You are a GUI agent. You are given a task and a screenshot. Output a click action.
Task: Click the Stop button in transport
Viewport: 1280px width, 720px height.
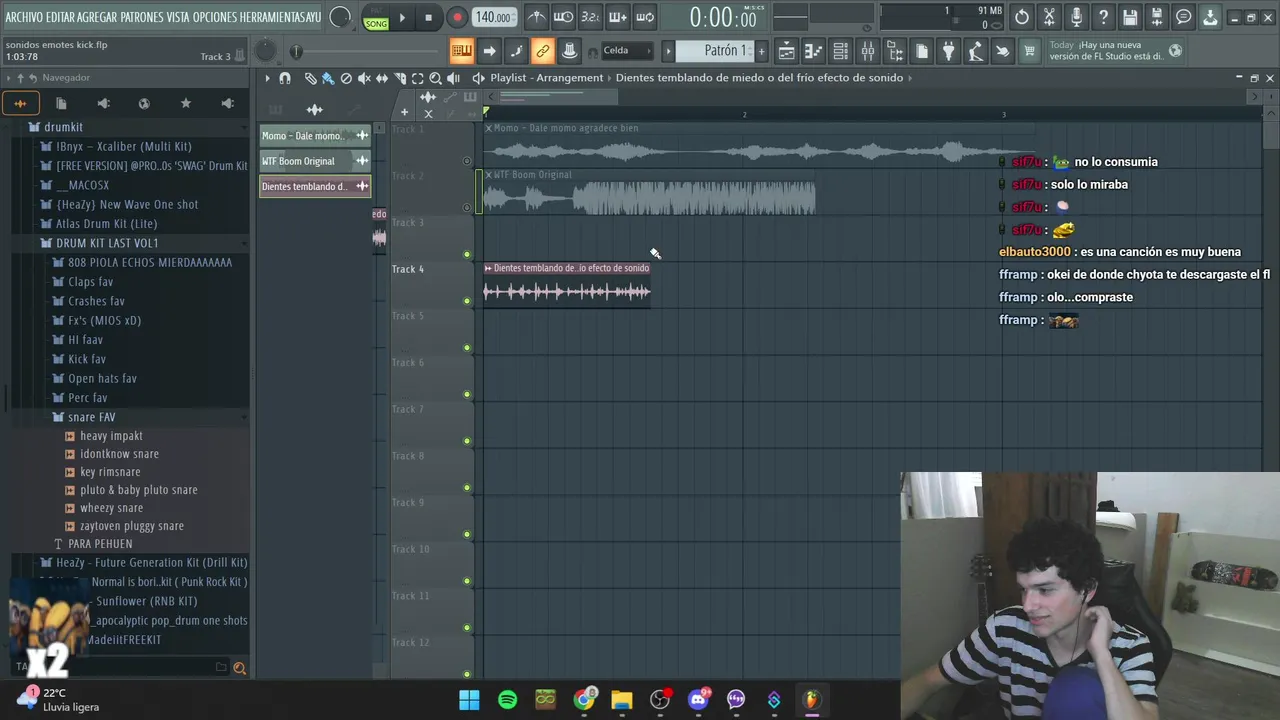click(x=428, y=18)
